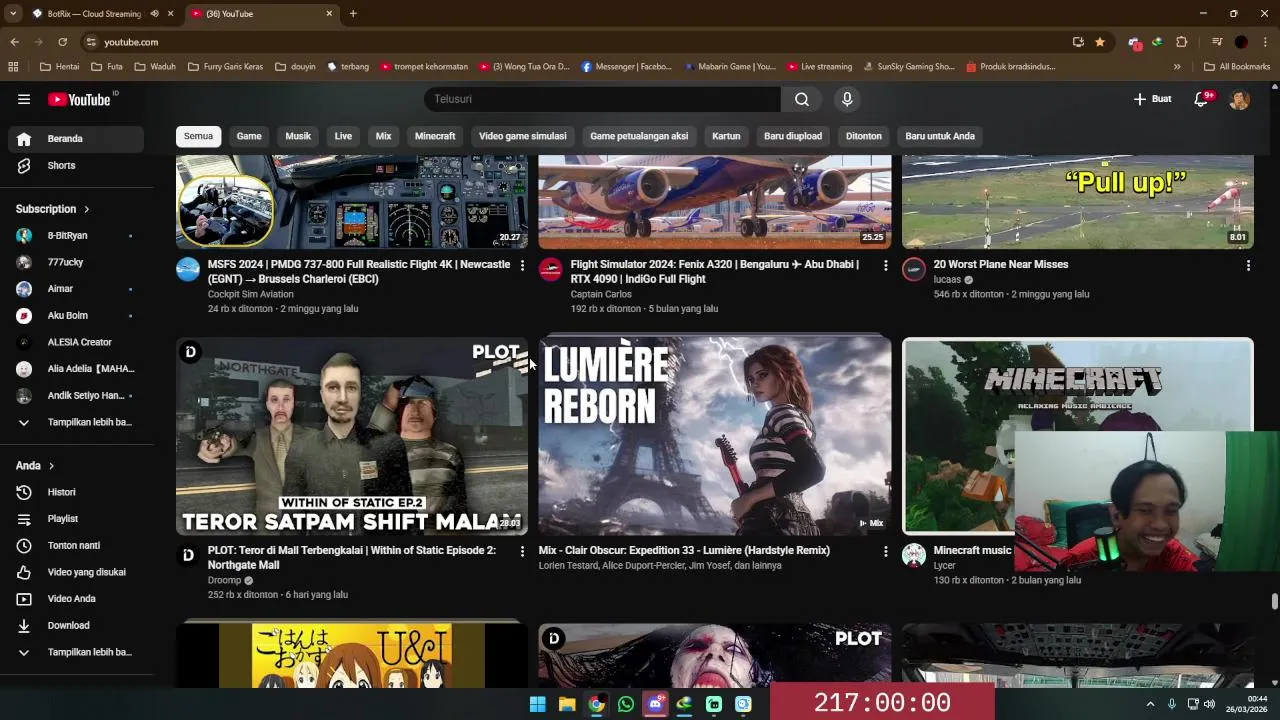
Task: Select the Baru diupload chip
Action: click(793, 136)
